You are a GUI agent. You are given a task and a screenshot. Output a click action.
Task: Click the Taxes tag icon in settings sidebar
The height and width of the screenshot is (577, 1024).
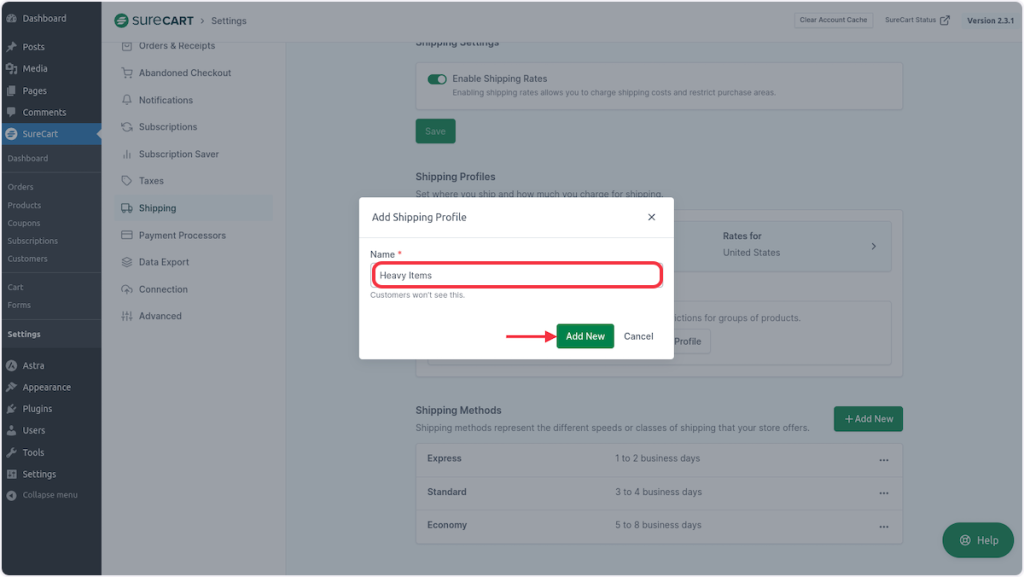coord(127,181)
